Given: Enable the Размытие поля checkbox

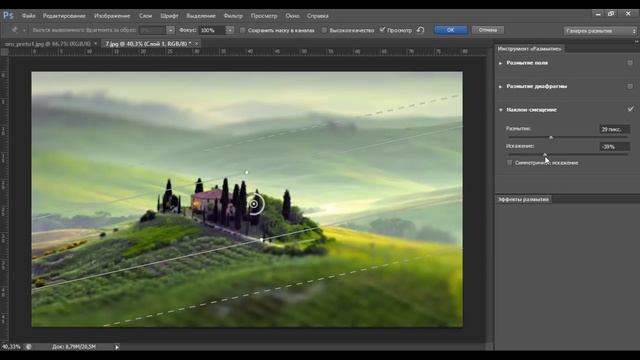Looking at the screenshot, I should (x=630, y=63).
